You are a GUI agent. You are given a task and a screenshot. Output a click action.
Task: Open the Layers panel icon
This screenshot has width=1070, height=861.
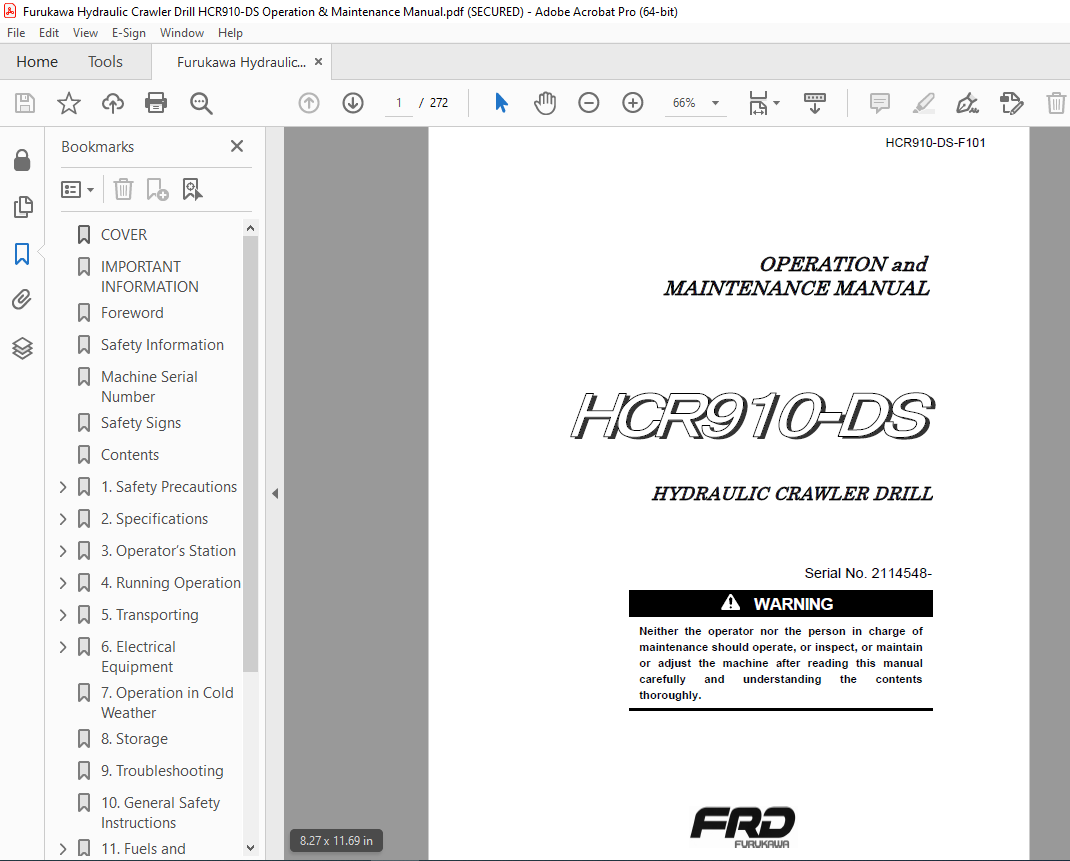click(x=22, y=348)
